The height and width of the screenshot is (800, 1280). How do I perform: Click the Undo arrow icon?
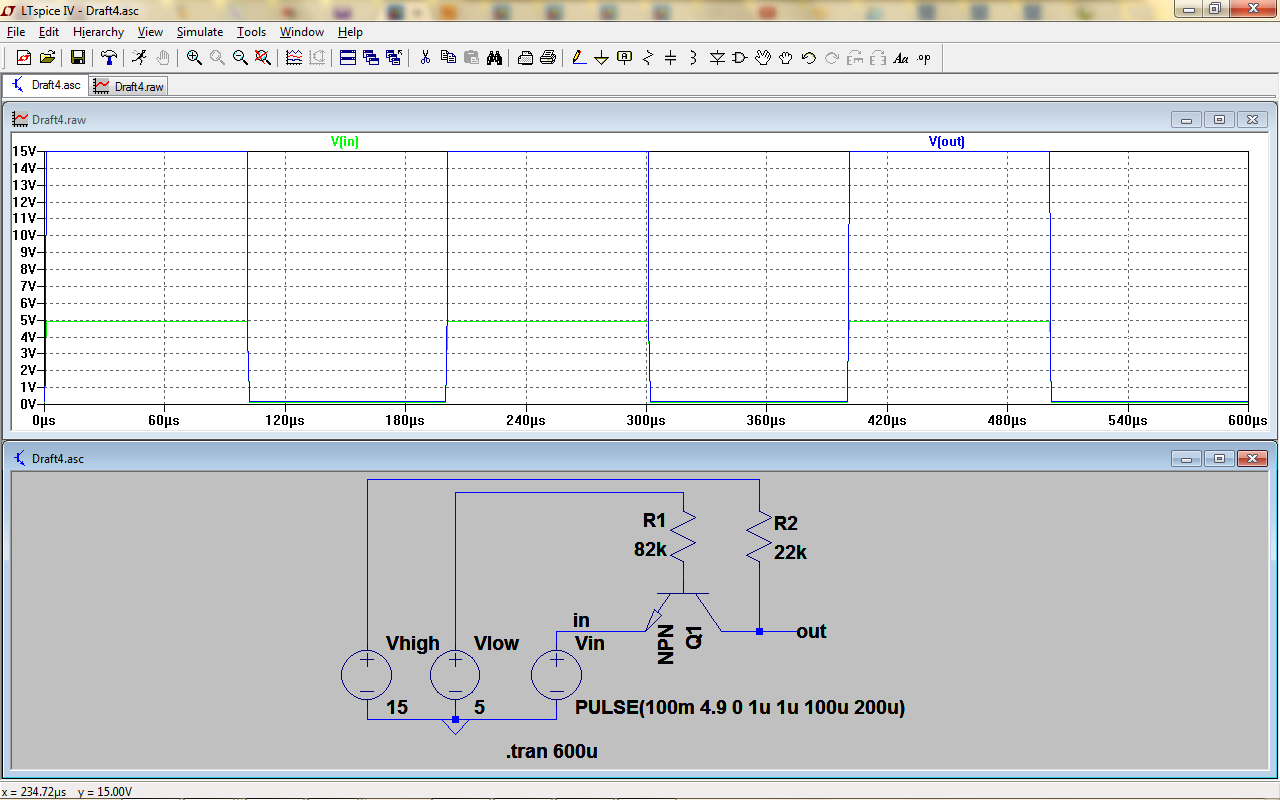click(808, 58)
